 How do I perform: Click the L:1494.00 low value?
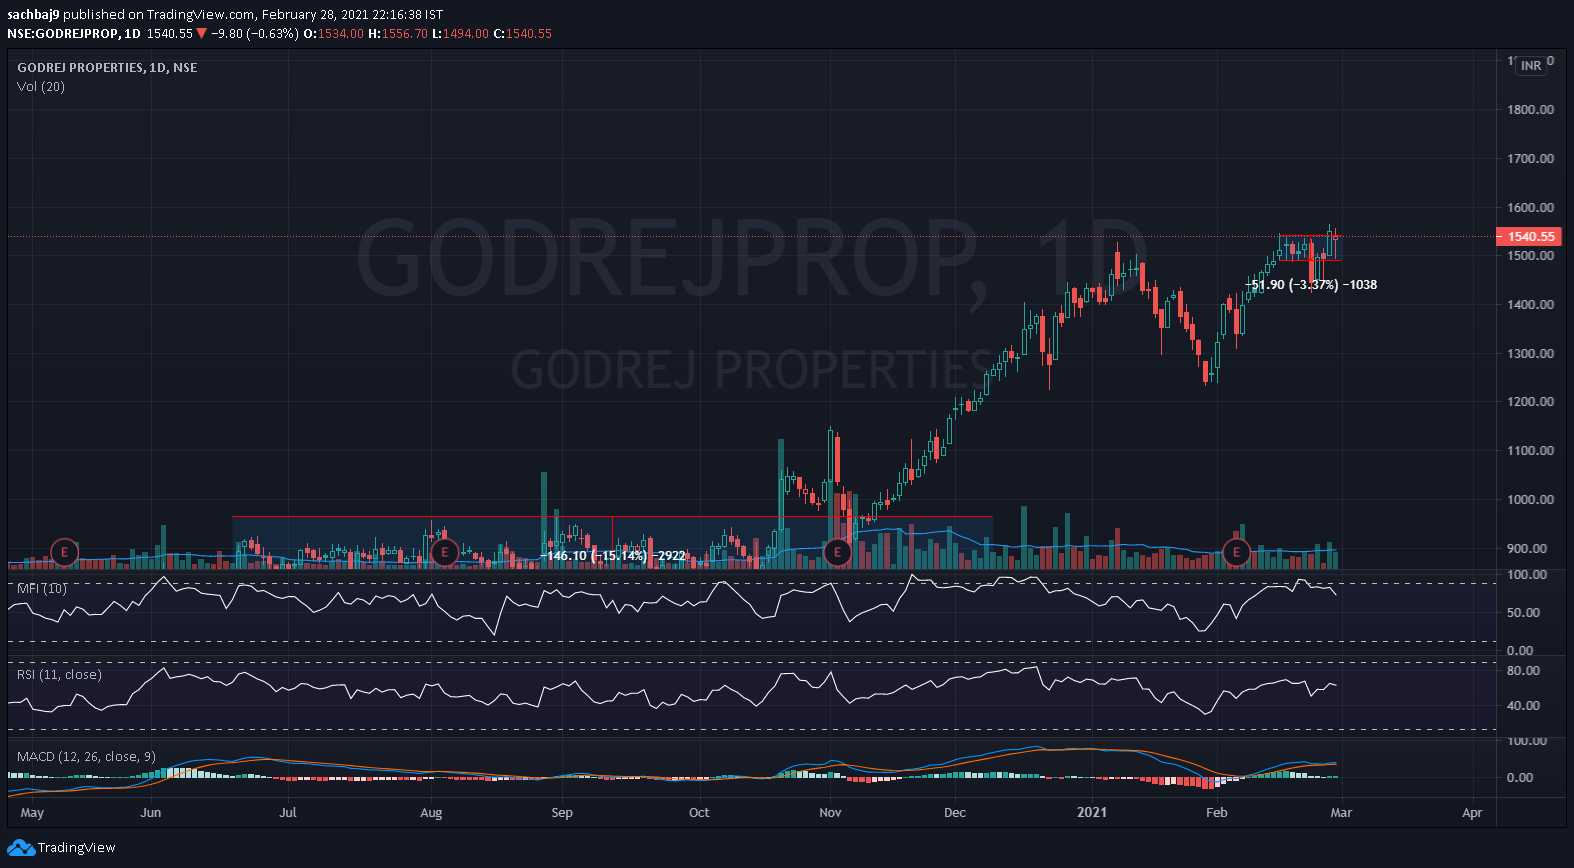point(460,33)
